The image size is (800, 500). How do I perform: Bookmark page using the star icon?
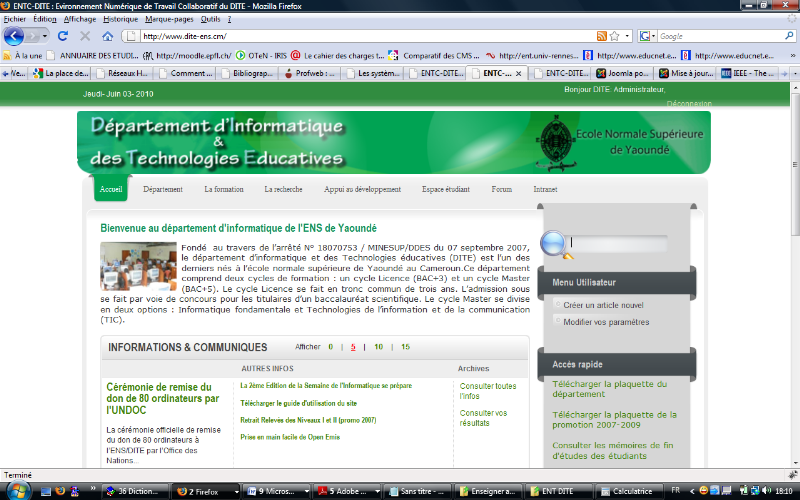(x=615, y=36)
